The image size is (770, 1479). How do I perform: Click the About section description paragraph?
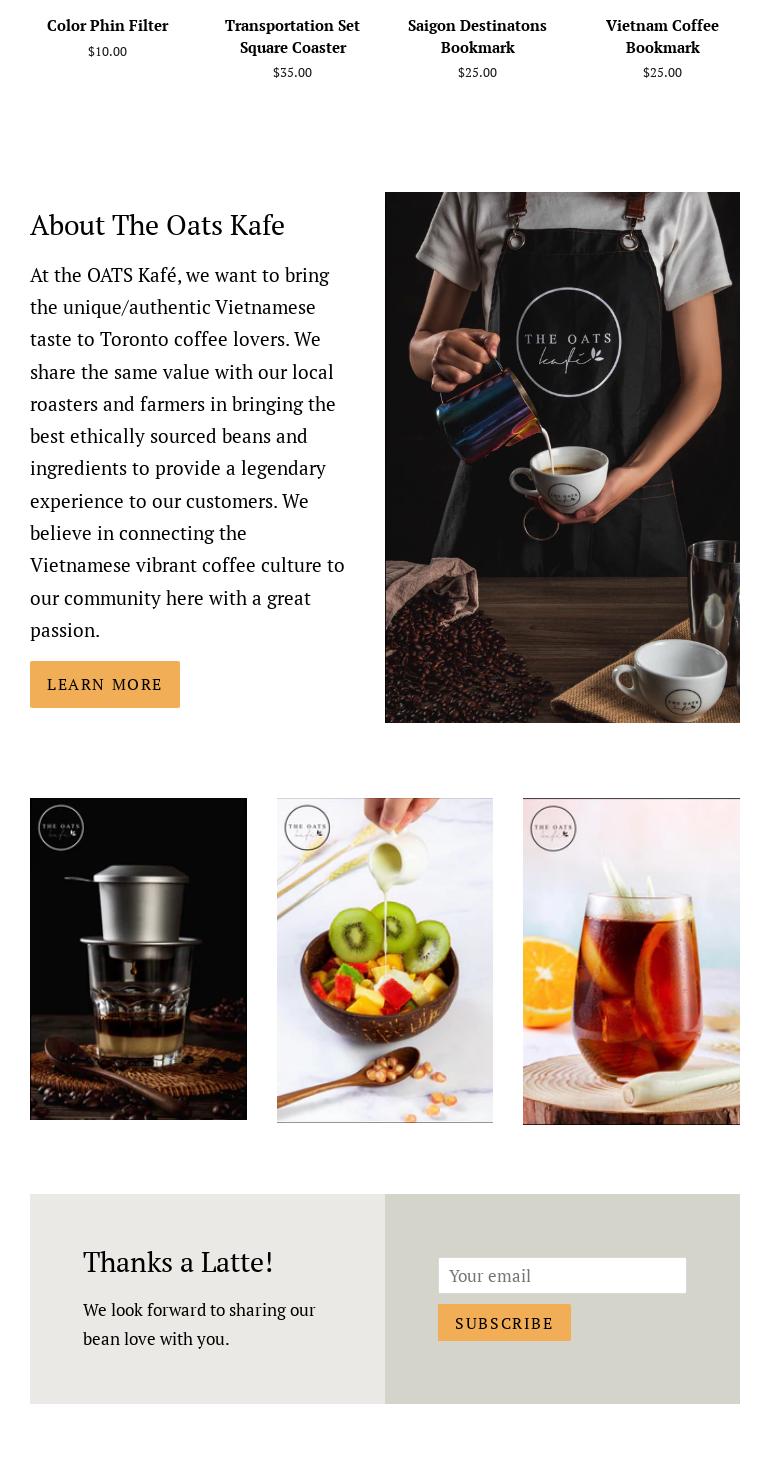[x=188, y=452]
